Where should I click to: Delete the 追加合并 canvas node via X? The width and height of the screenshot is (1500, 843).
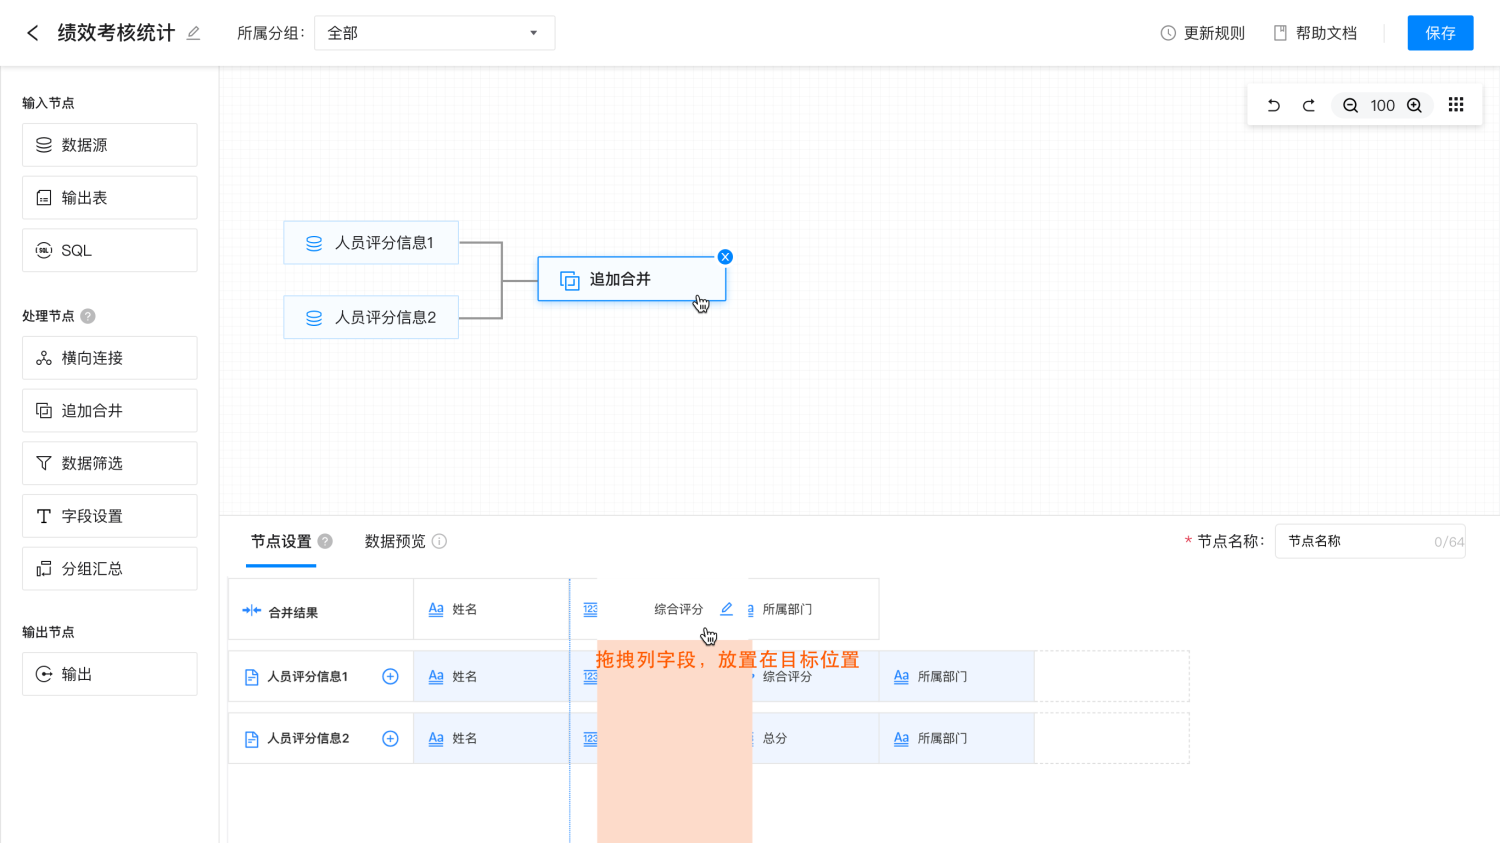725,257
